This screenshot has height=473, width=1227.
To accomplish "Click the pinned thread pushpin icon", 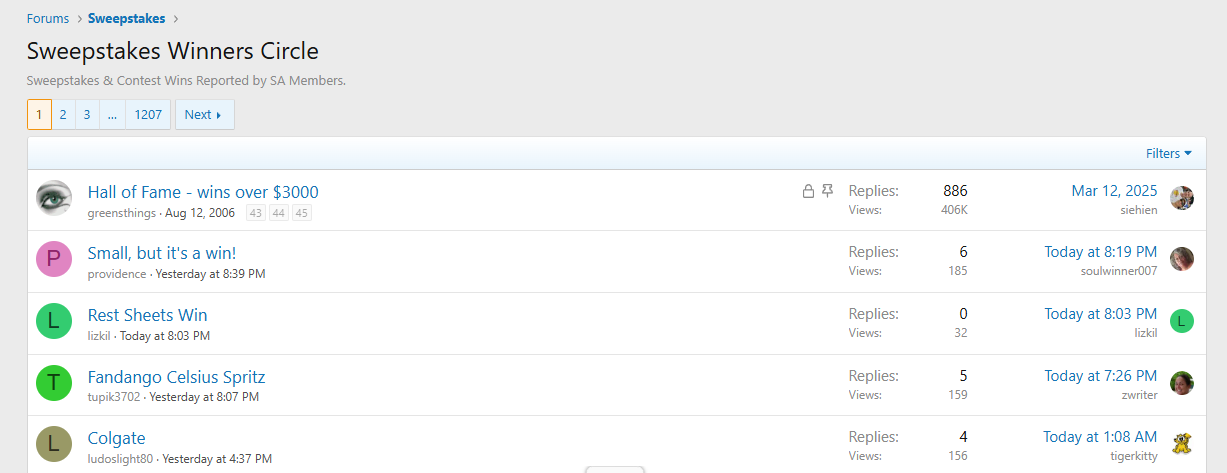I will point(828,191).
